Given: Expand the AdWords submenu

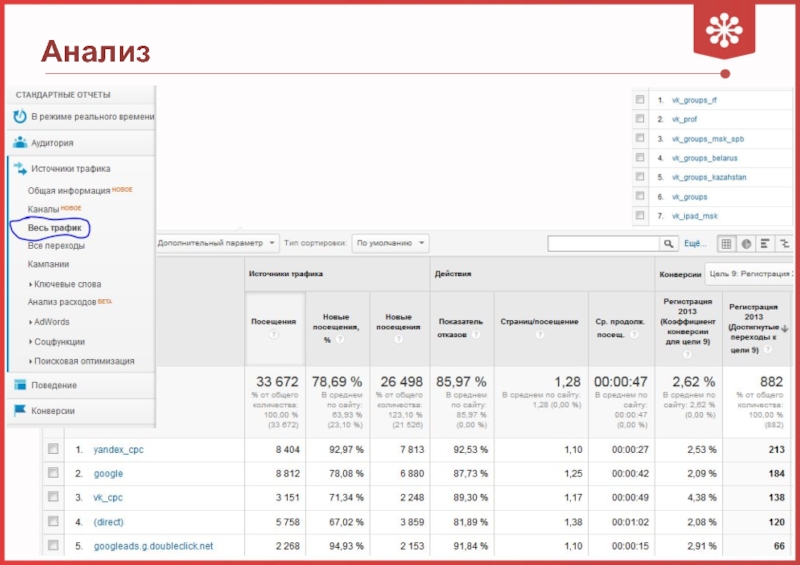Looking at the screenshot, I should pyautogui.click(x=51, y=322).
